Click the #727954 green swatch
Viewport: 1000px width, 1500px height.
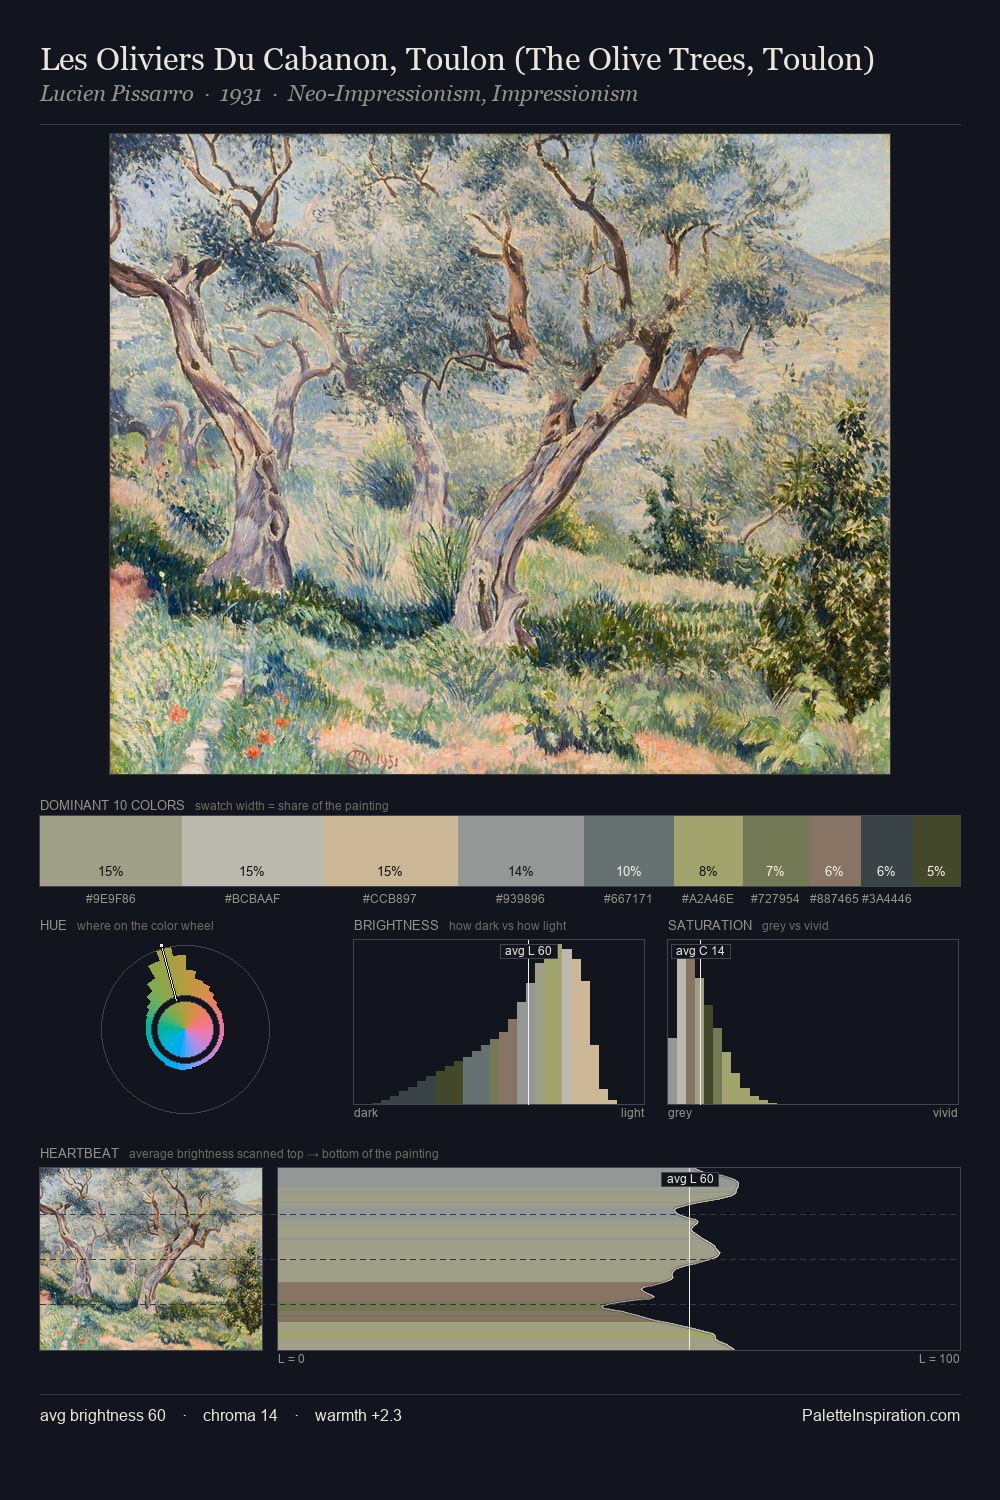[776, 851]
